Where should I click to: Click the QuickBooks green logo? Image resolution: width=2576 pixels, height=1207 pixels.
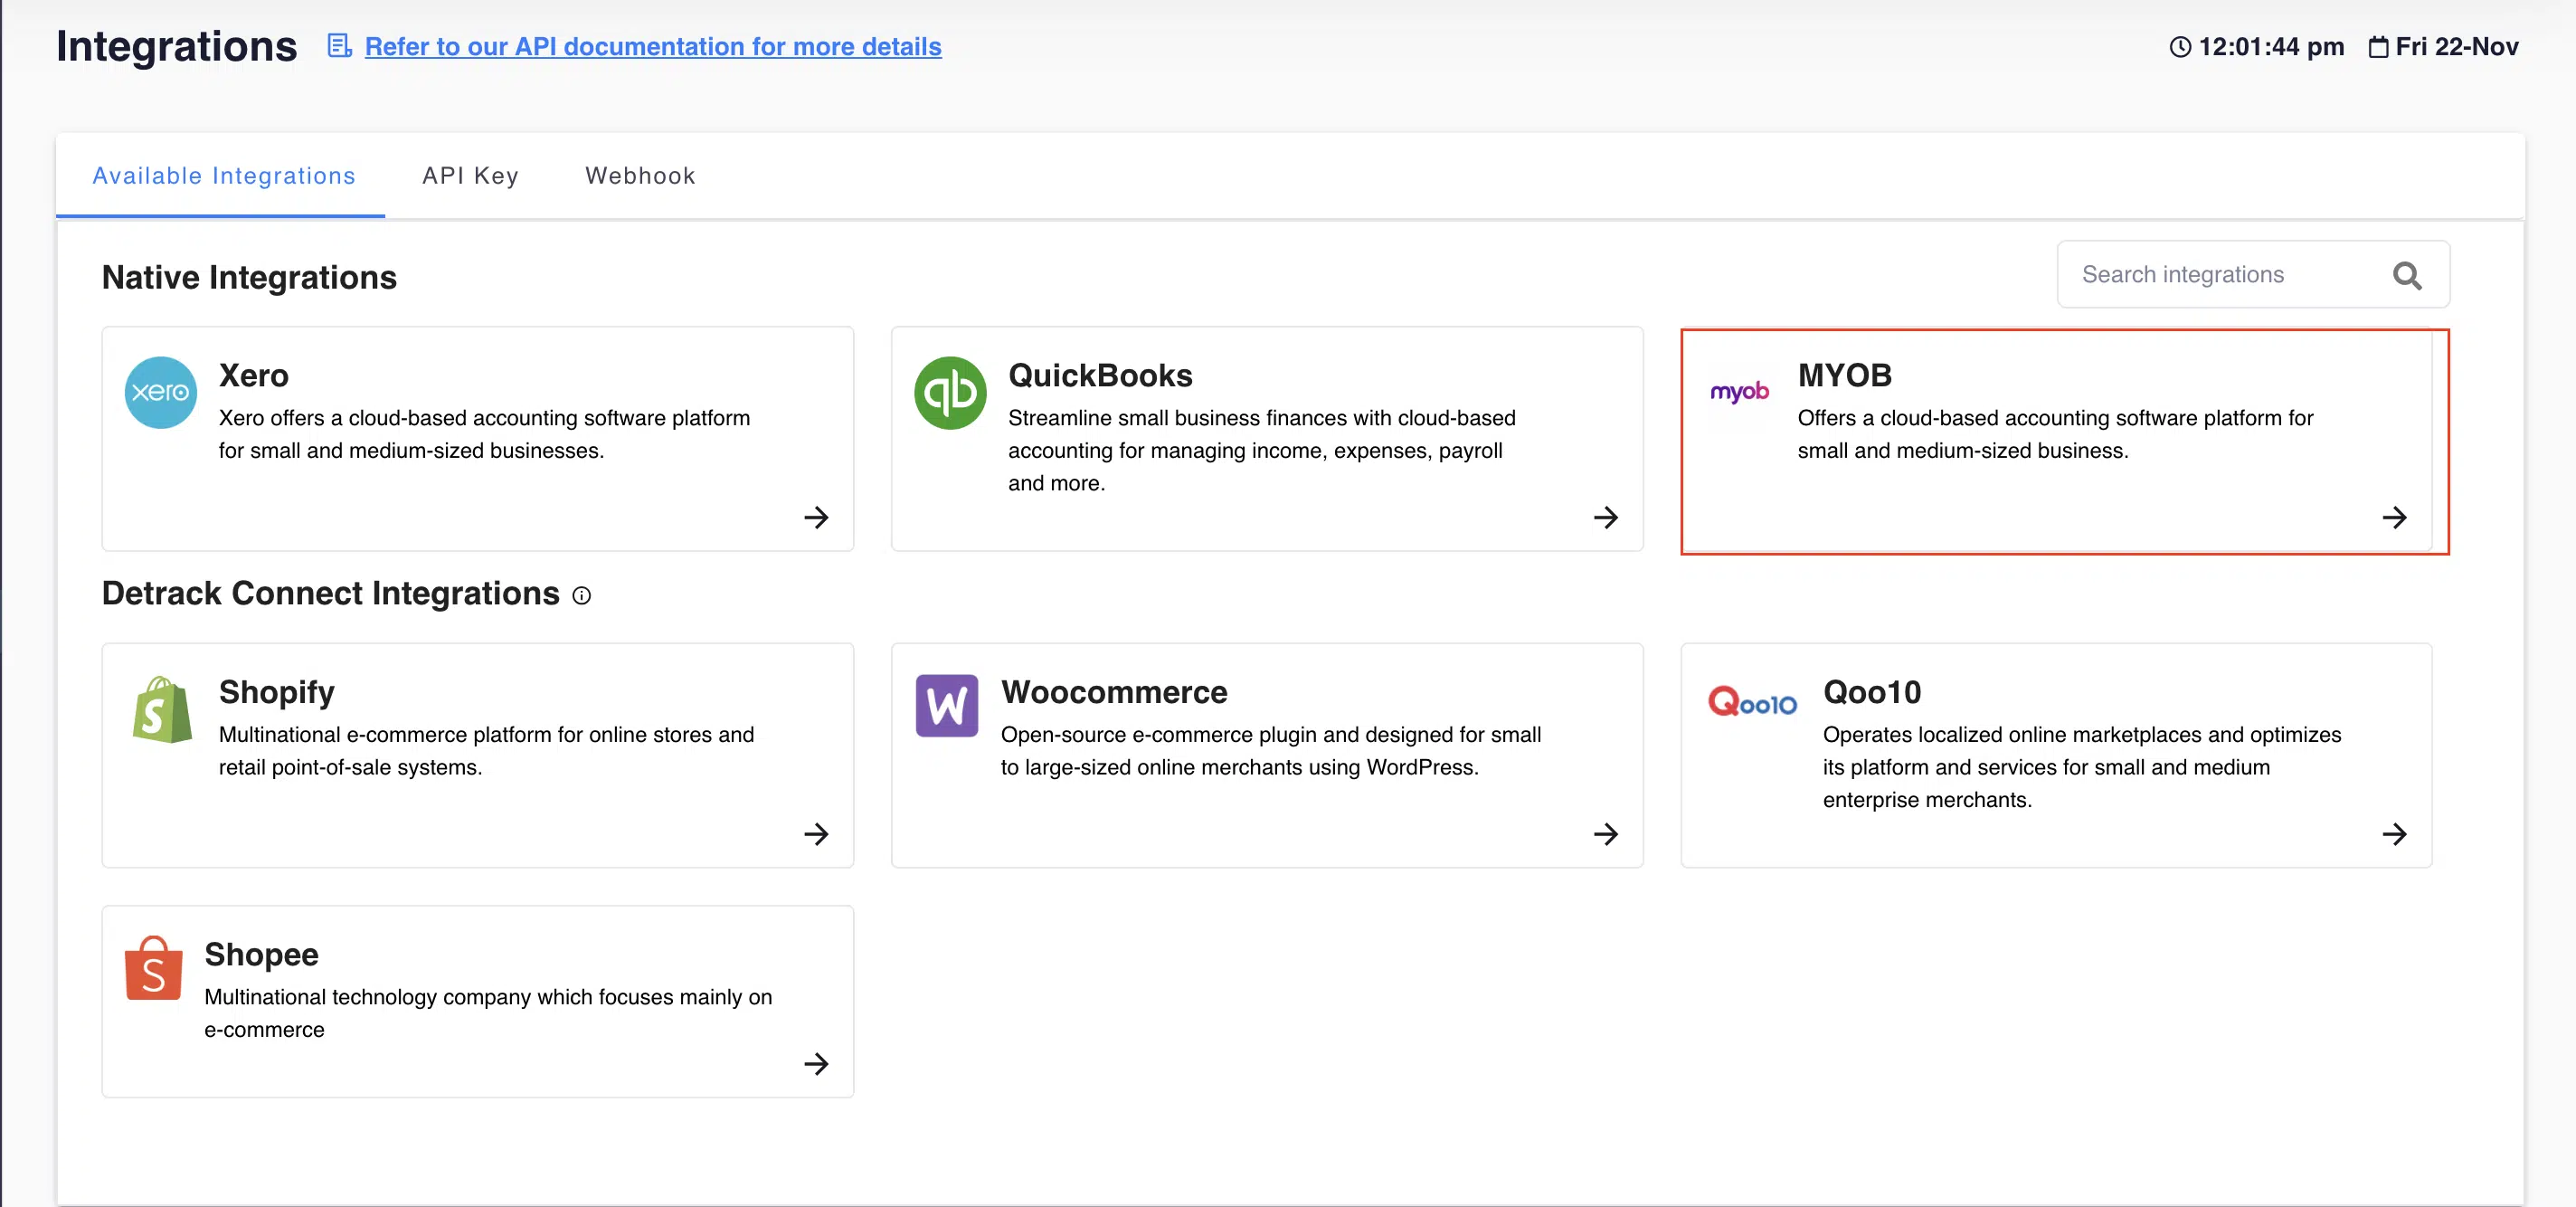(949, 392)
